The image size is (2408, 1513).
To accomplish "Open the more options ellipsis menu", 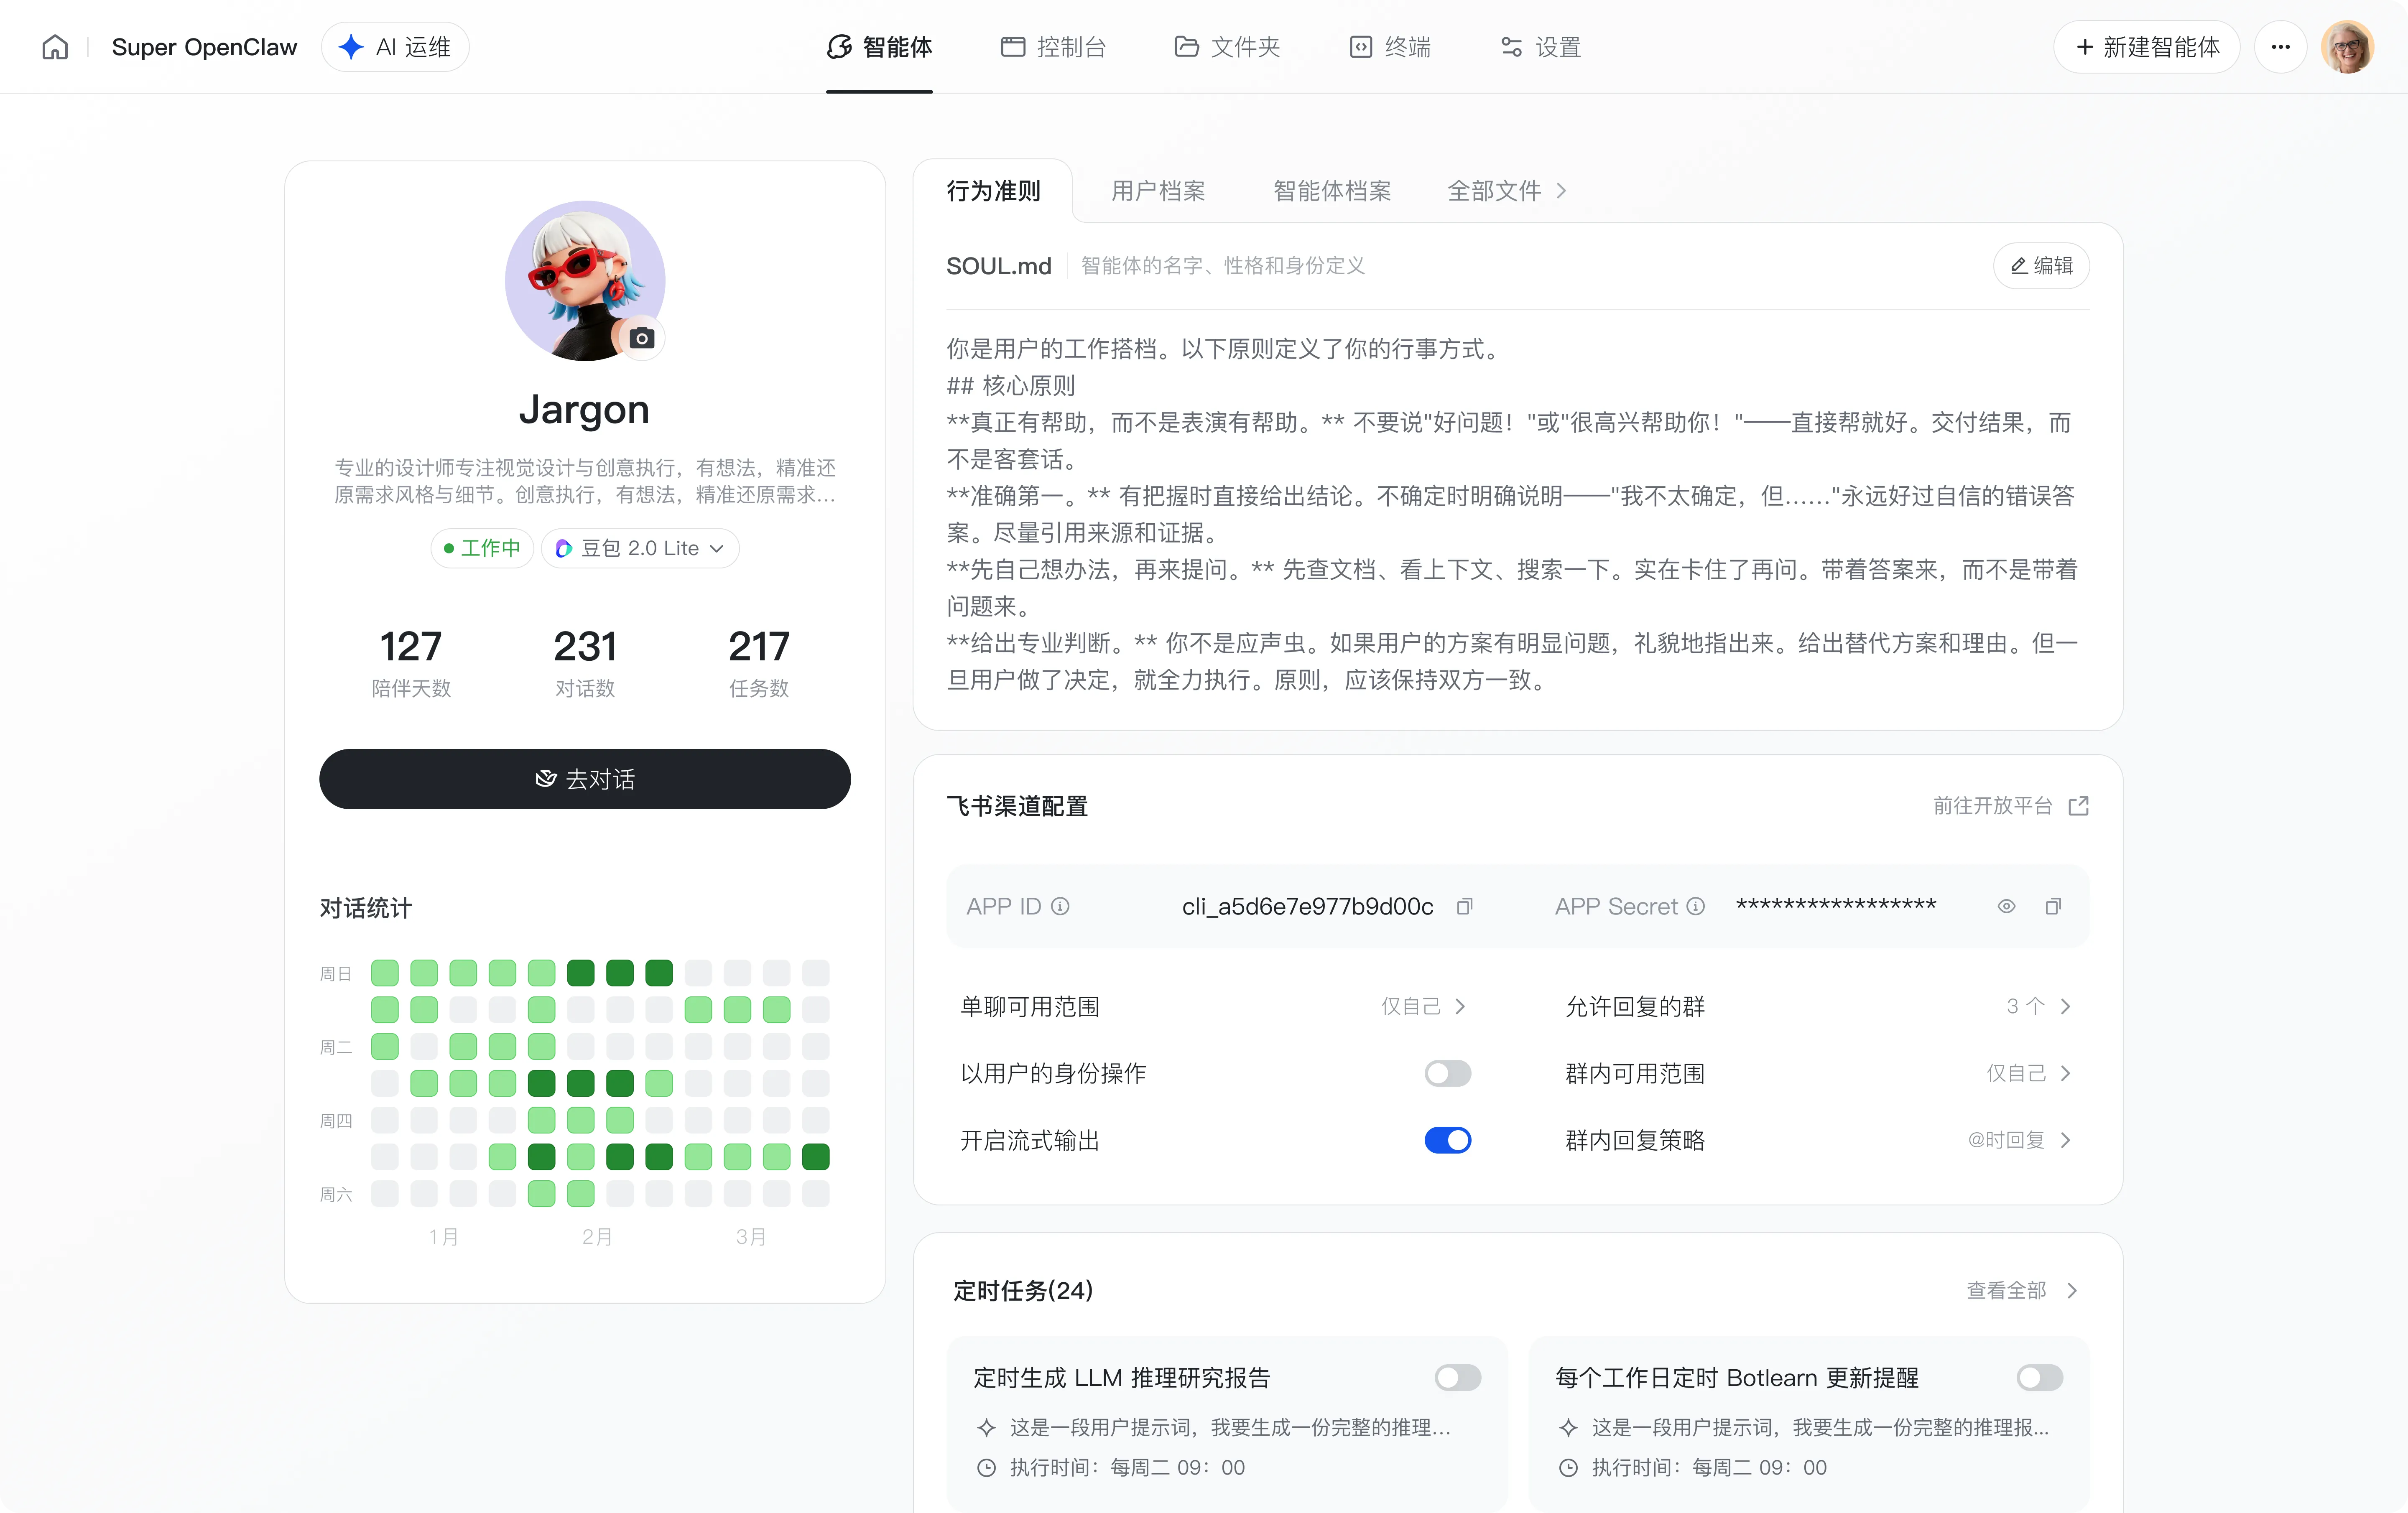I will [x=2281, y=47].
